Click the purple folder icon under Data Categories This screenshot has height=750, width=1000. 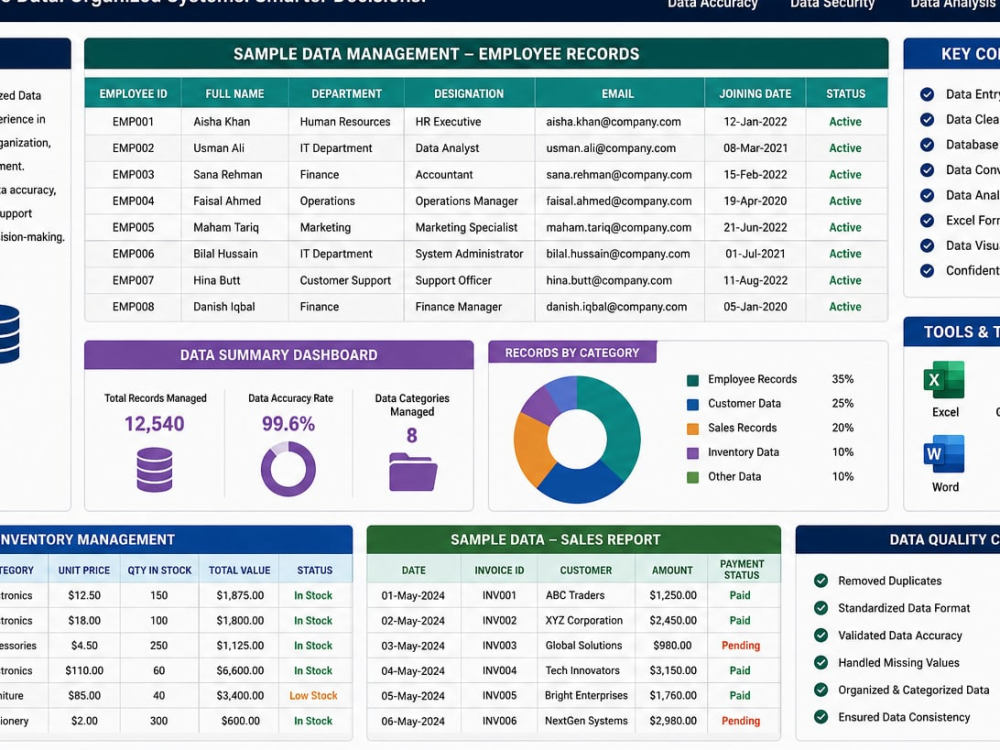[413, 471]
